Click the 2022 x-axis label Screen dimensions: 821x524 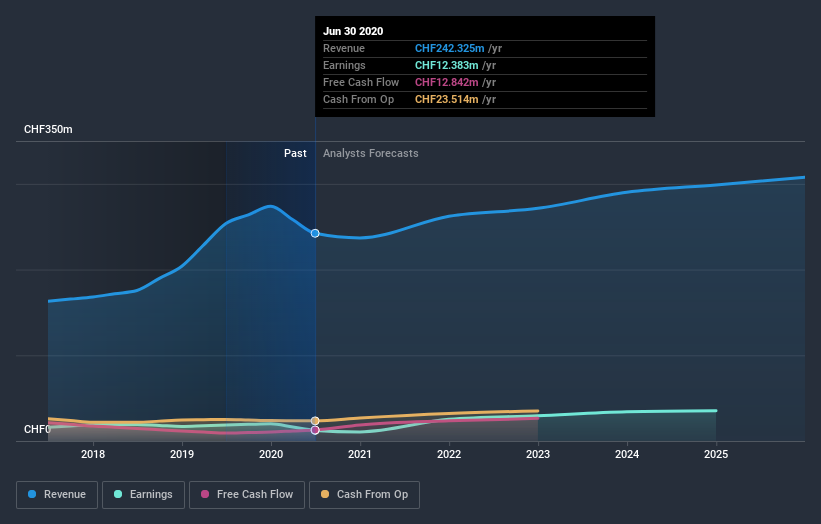[x=449, y=454]
